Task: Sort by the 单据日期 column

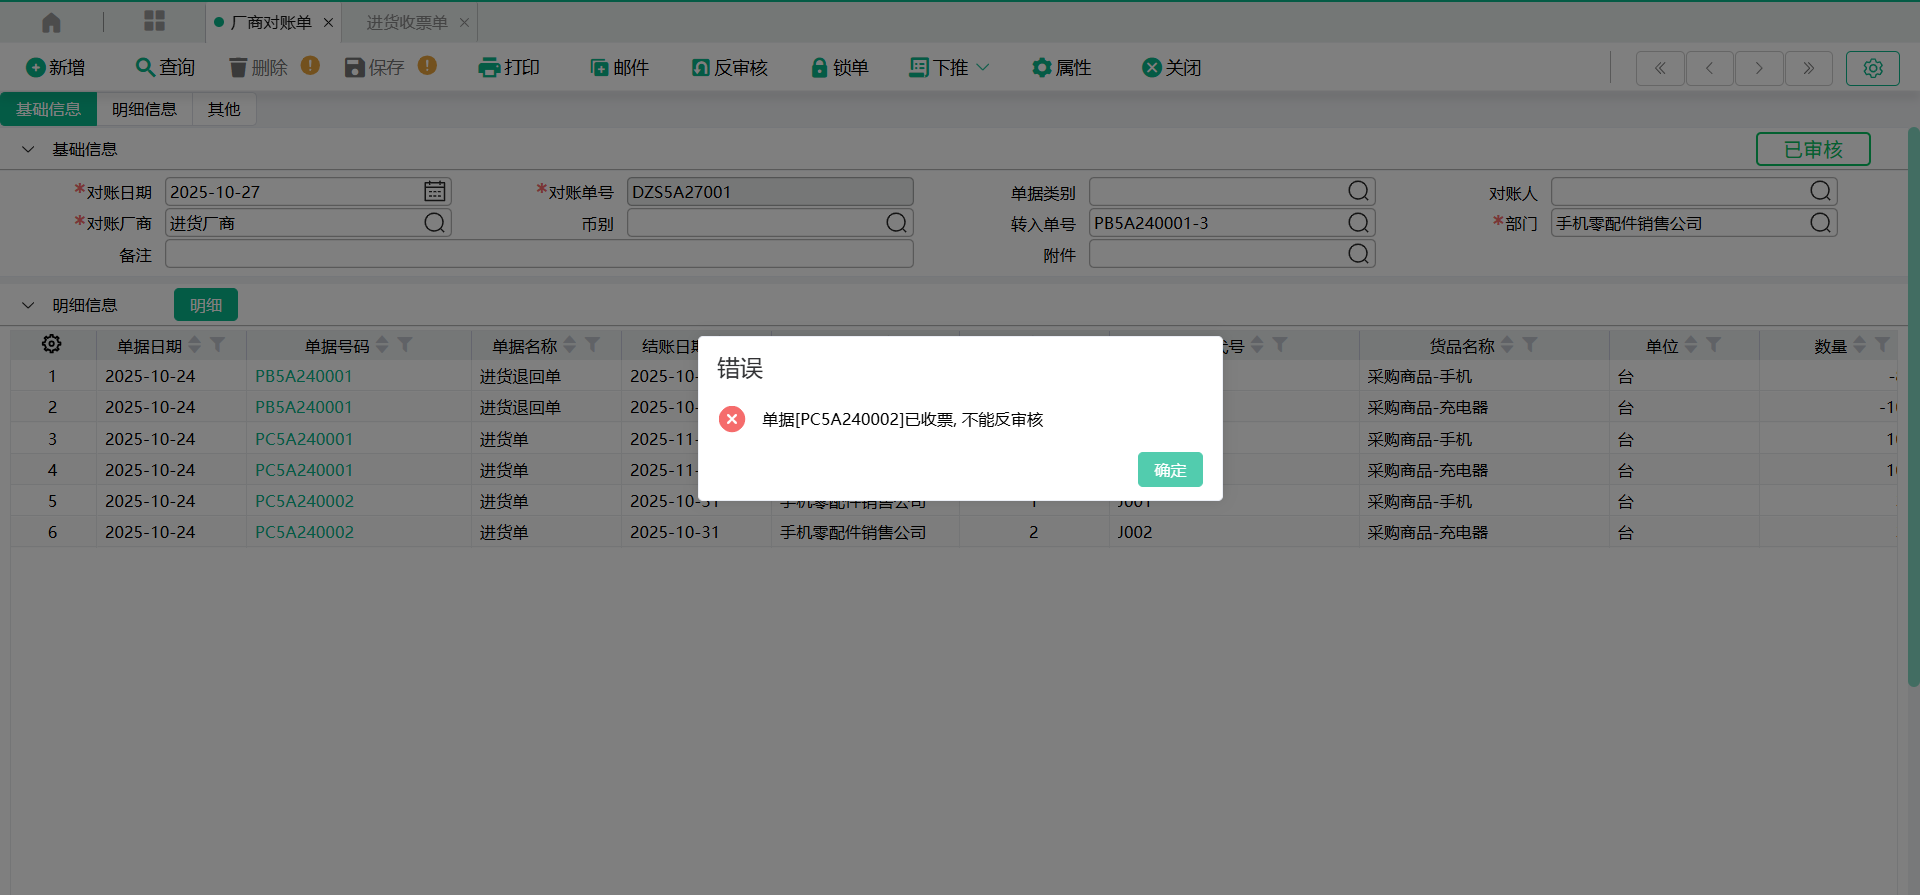Action: pos(195,345)
